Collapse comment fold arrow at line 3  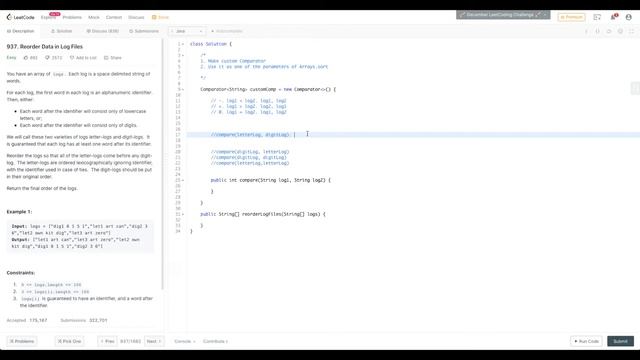[x=183, y=55]
